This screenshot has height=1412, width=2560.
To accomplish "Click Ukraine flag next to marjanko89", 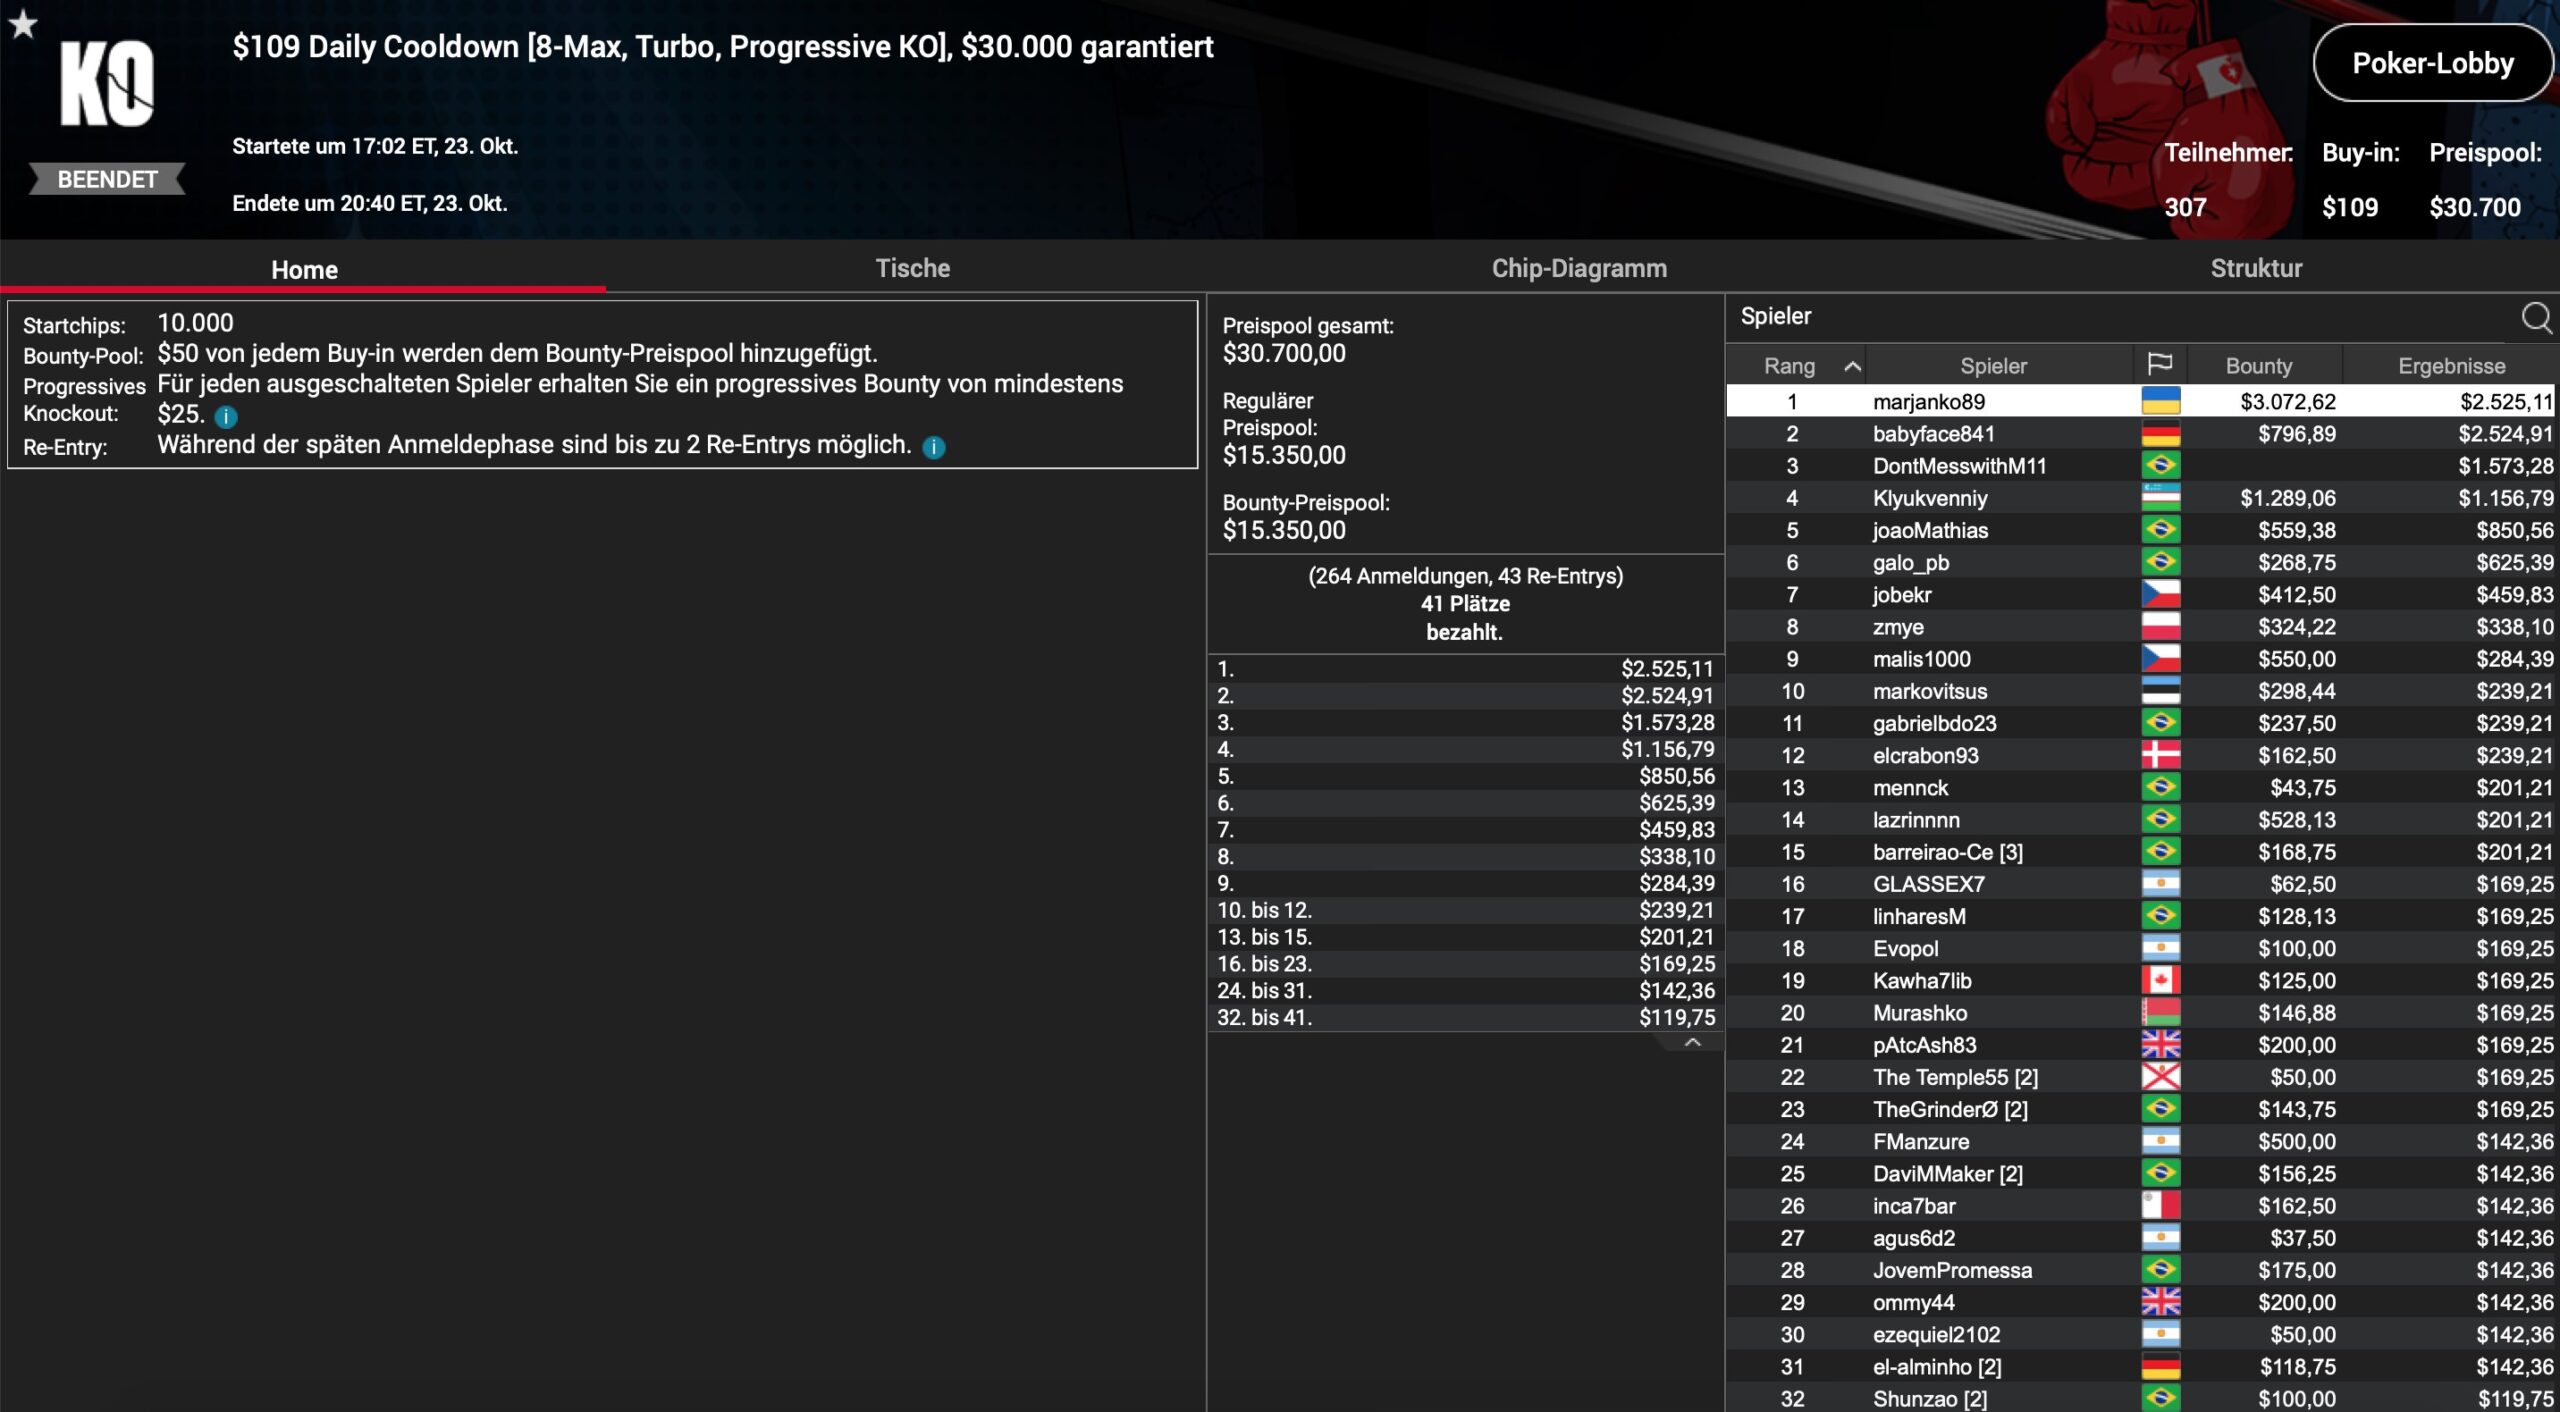I will 2160,402.
